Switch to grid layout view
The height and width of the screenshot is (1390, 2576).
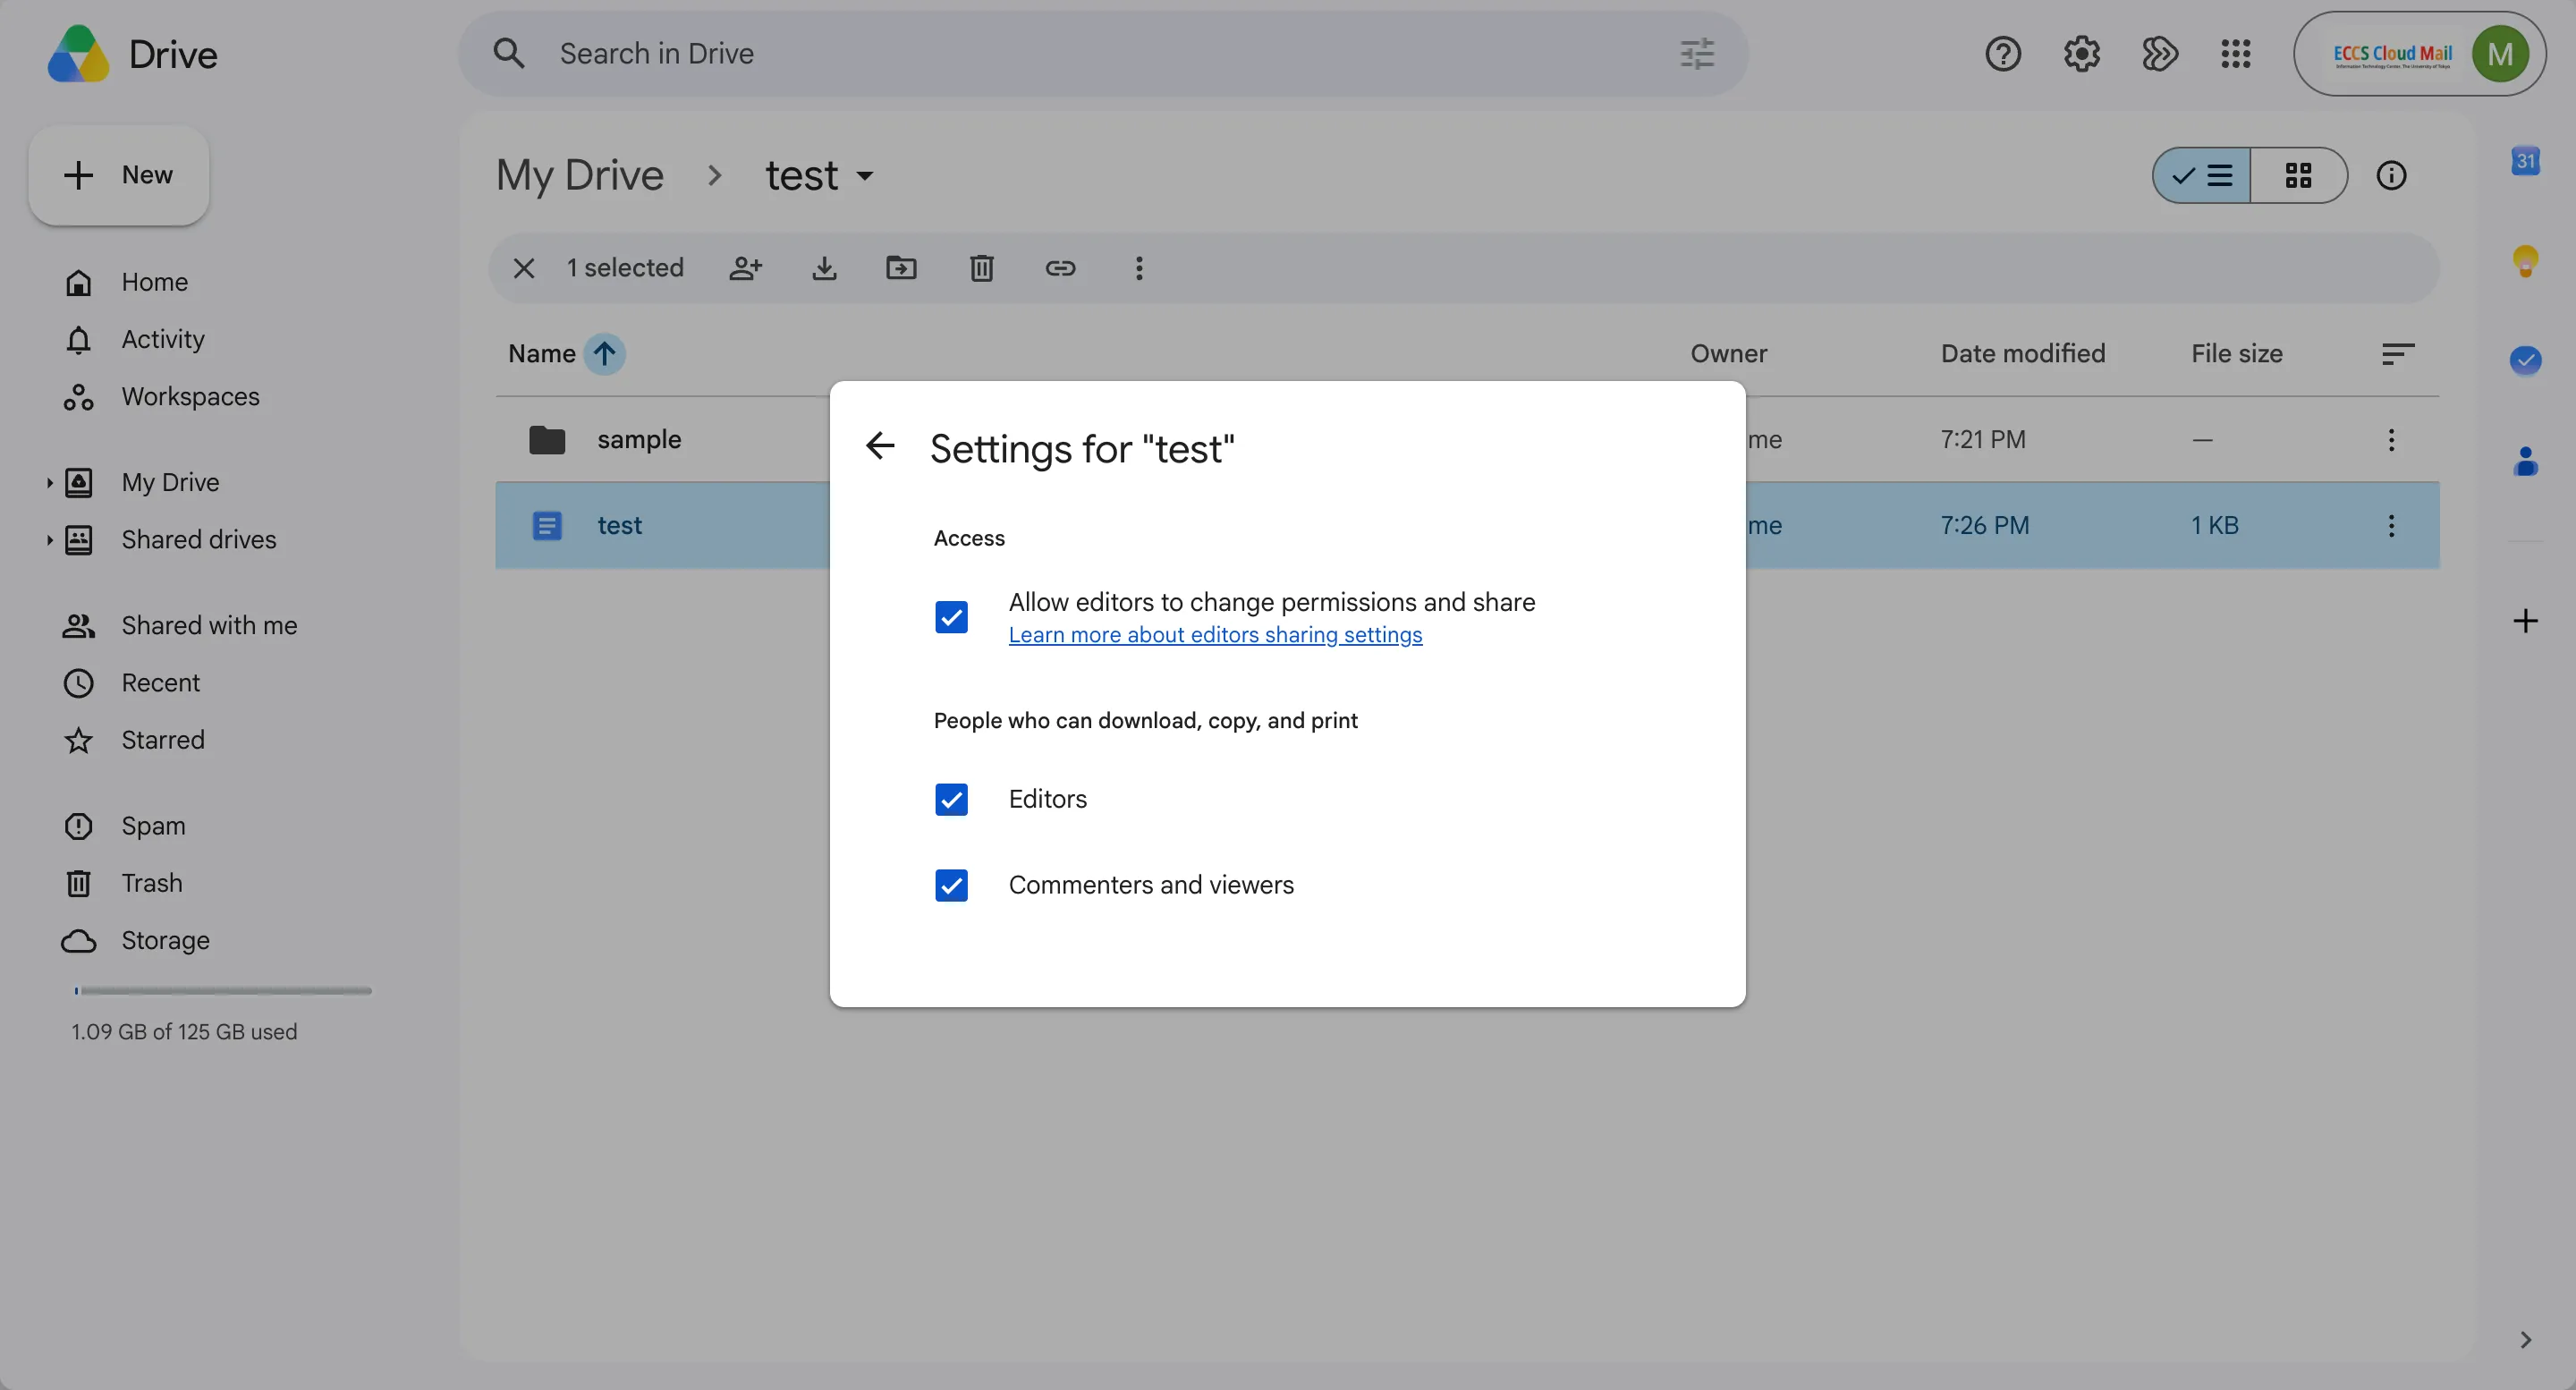coord(2298,175)
